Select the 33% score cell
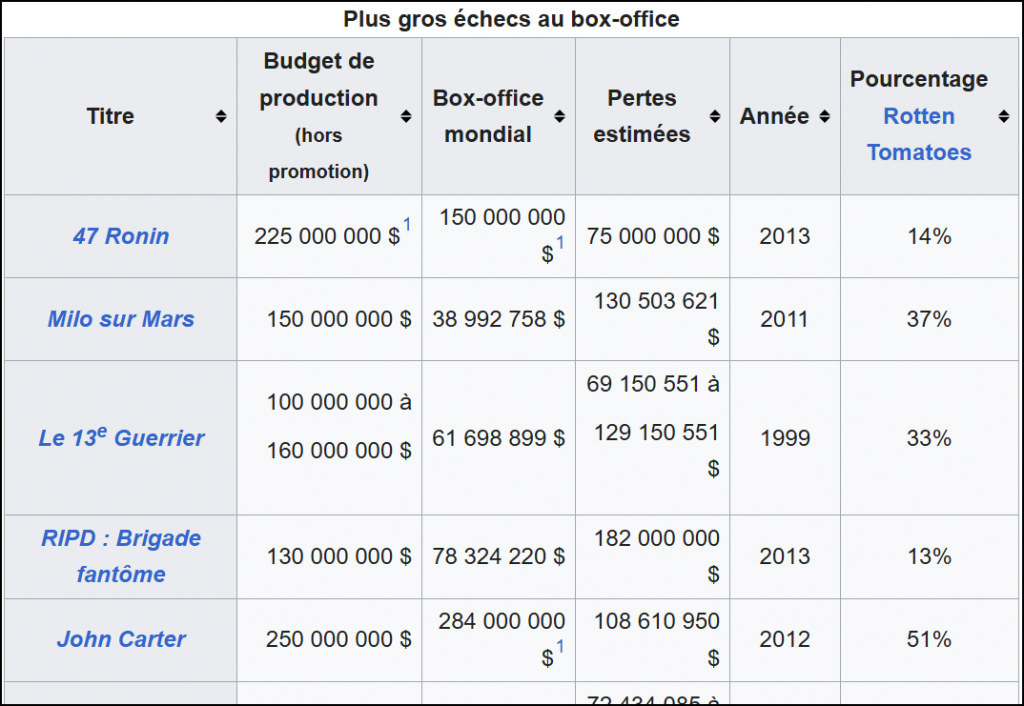Viewport: 1024px width, 706px height. pos(929,438)
